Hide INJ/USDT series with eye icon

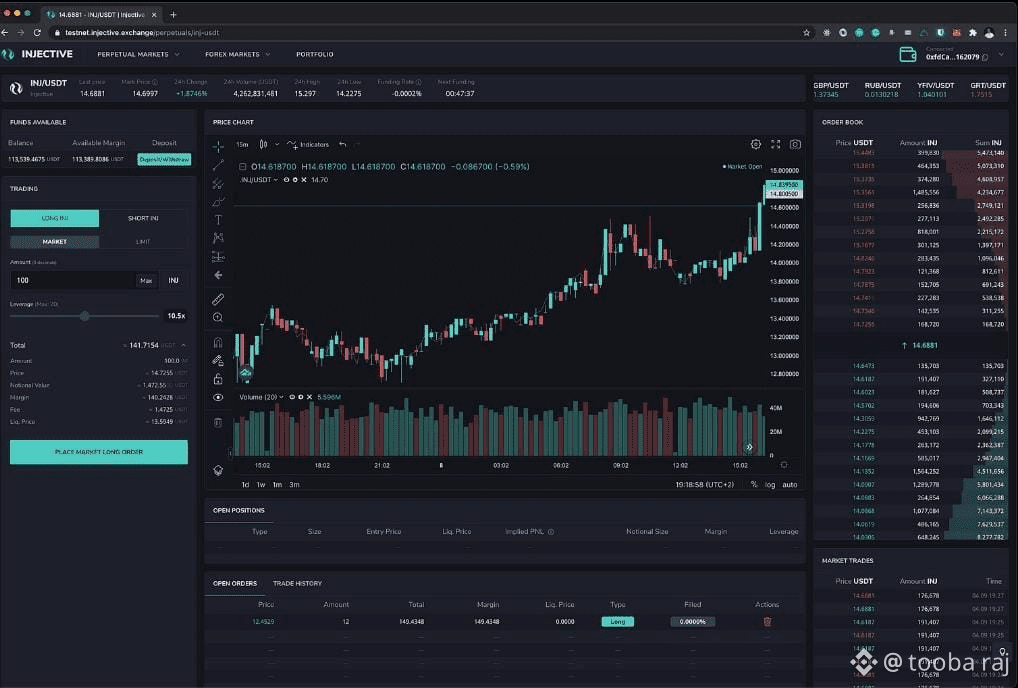pyautogui.click(x=286, y=180)
